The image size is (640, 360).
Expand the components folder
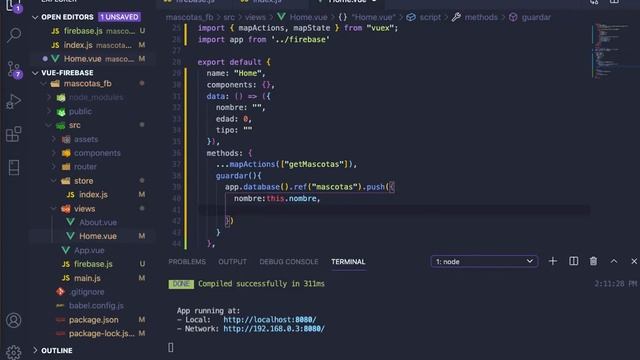(97, 153)
